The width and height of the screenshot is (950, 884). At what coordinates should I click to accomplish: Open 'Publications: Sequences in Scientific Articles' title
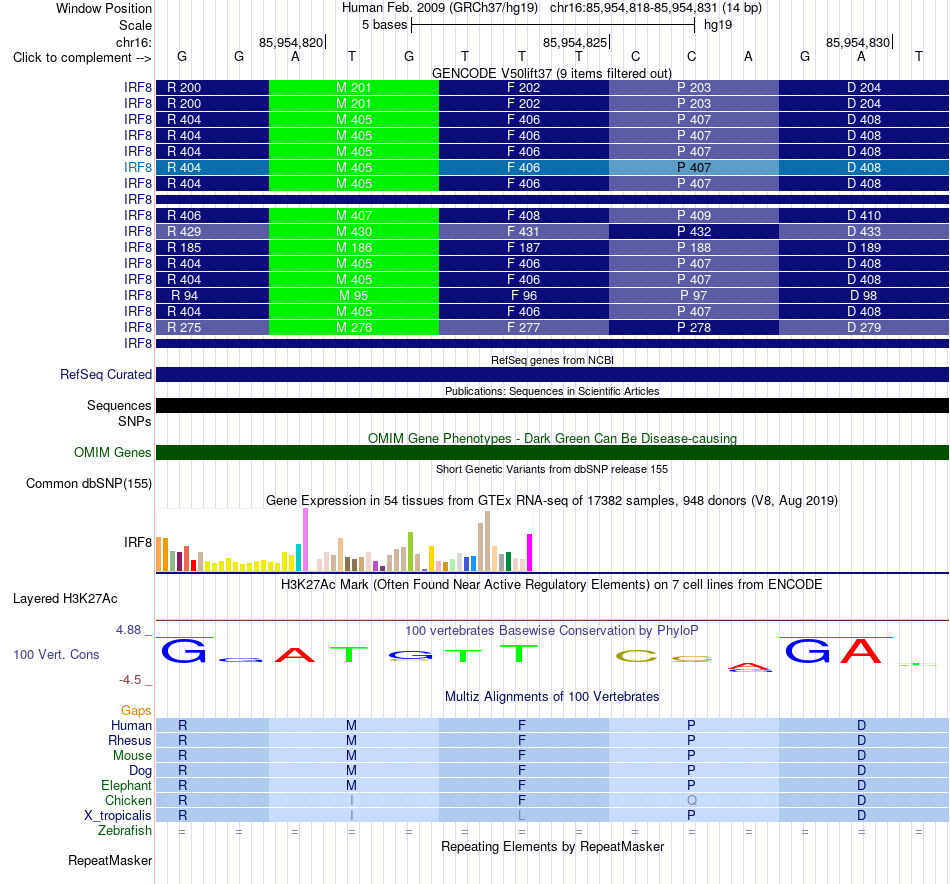(x=552, y=391)
